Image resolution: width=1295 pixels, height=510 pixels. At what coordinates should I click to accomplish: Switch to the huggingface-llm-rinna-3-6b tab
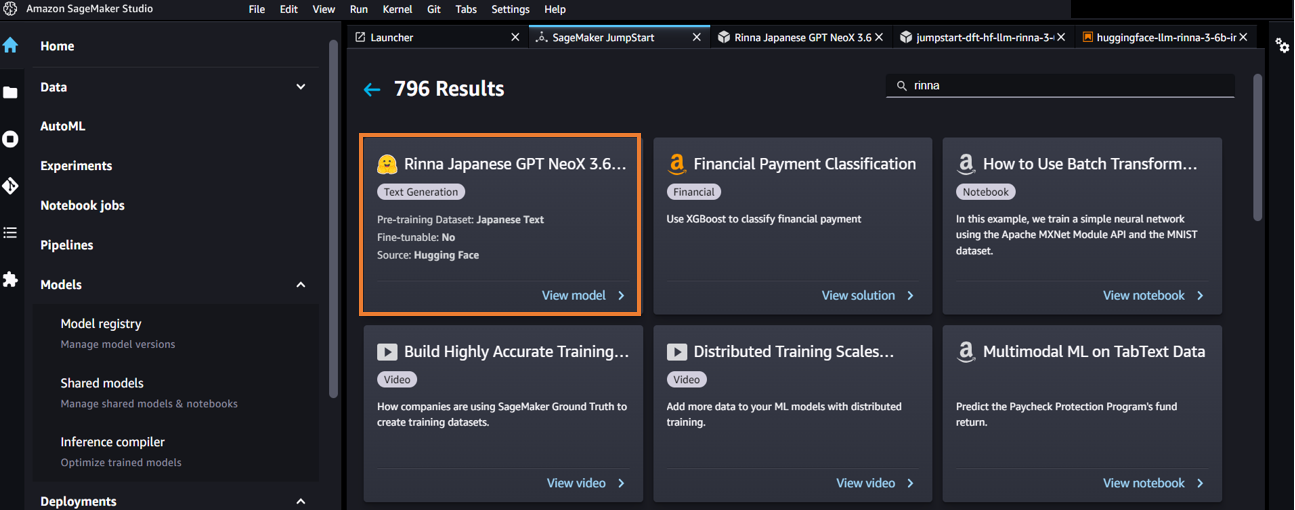1165,37
